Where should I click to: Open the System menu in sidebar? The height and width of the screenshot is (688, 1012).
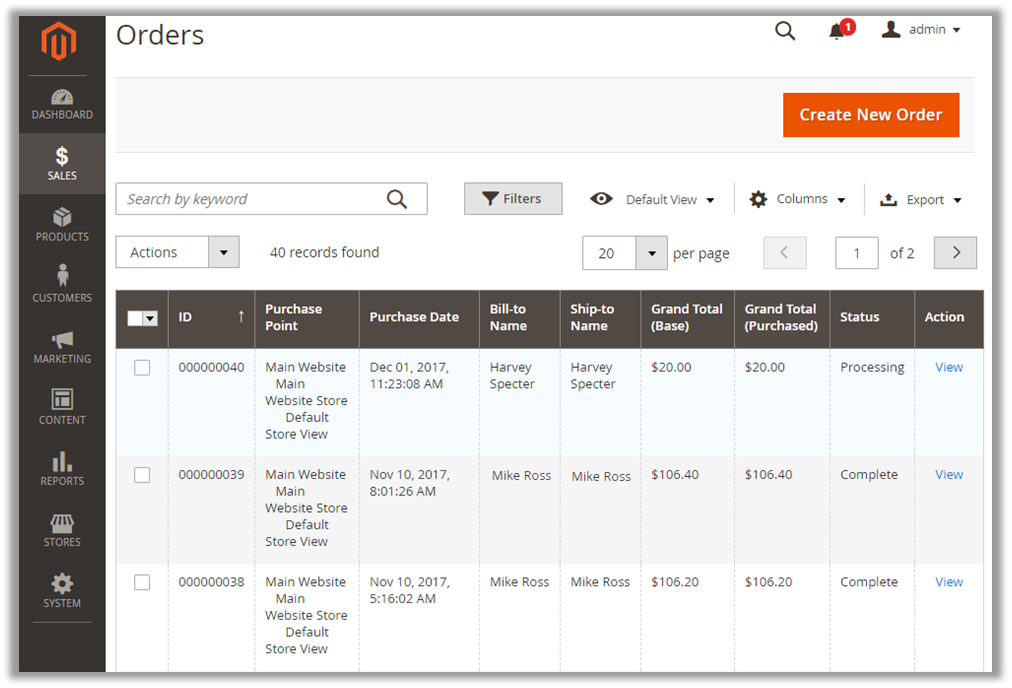[x=62, y=590]
